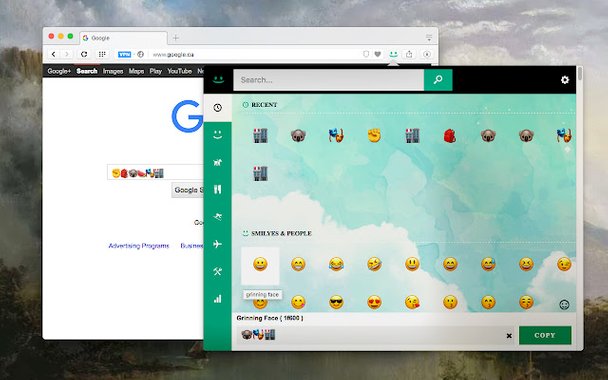The height and width of the screenshot is (380, 608).
Task: Go forward in the browser
Action: pos(67,54)
